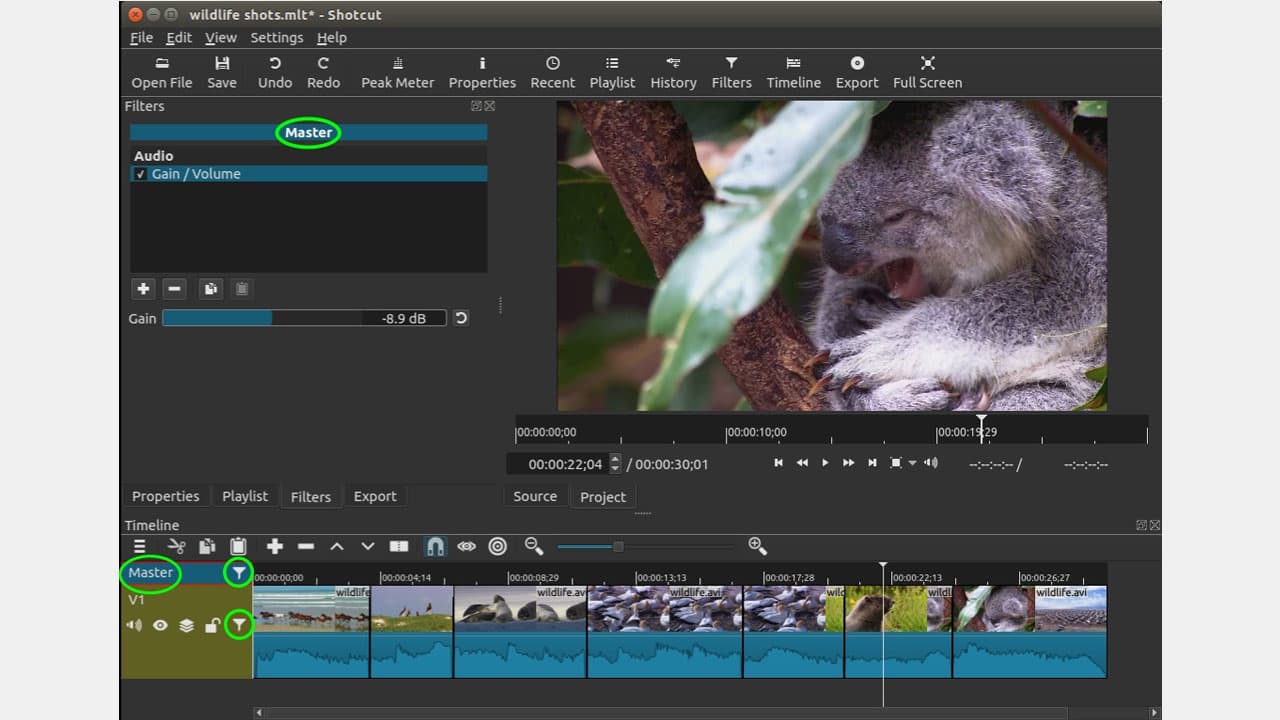Click the timeline zoom slider
Image resolution: width=1280 pixels, height=720 pixels.
[618, 546]
